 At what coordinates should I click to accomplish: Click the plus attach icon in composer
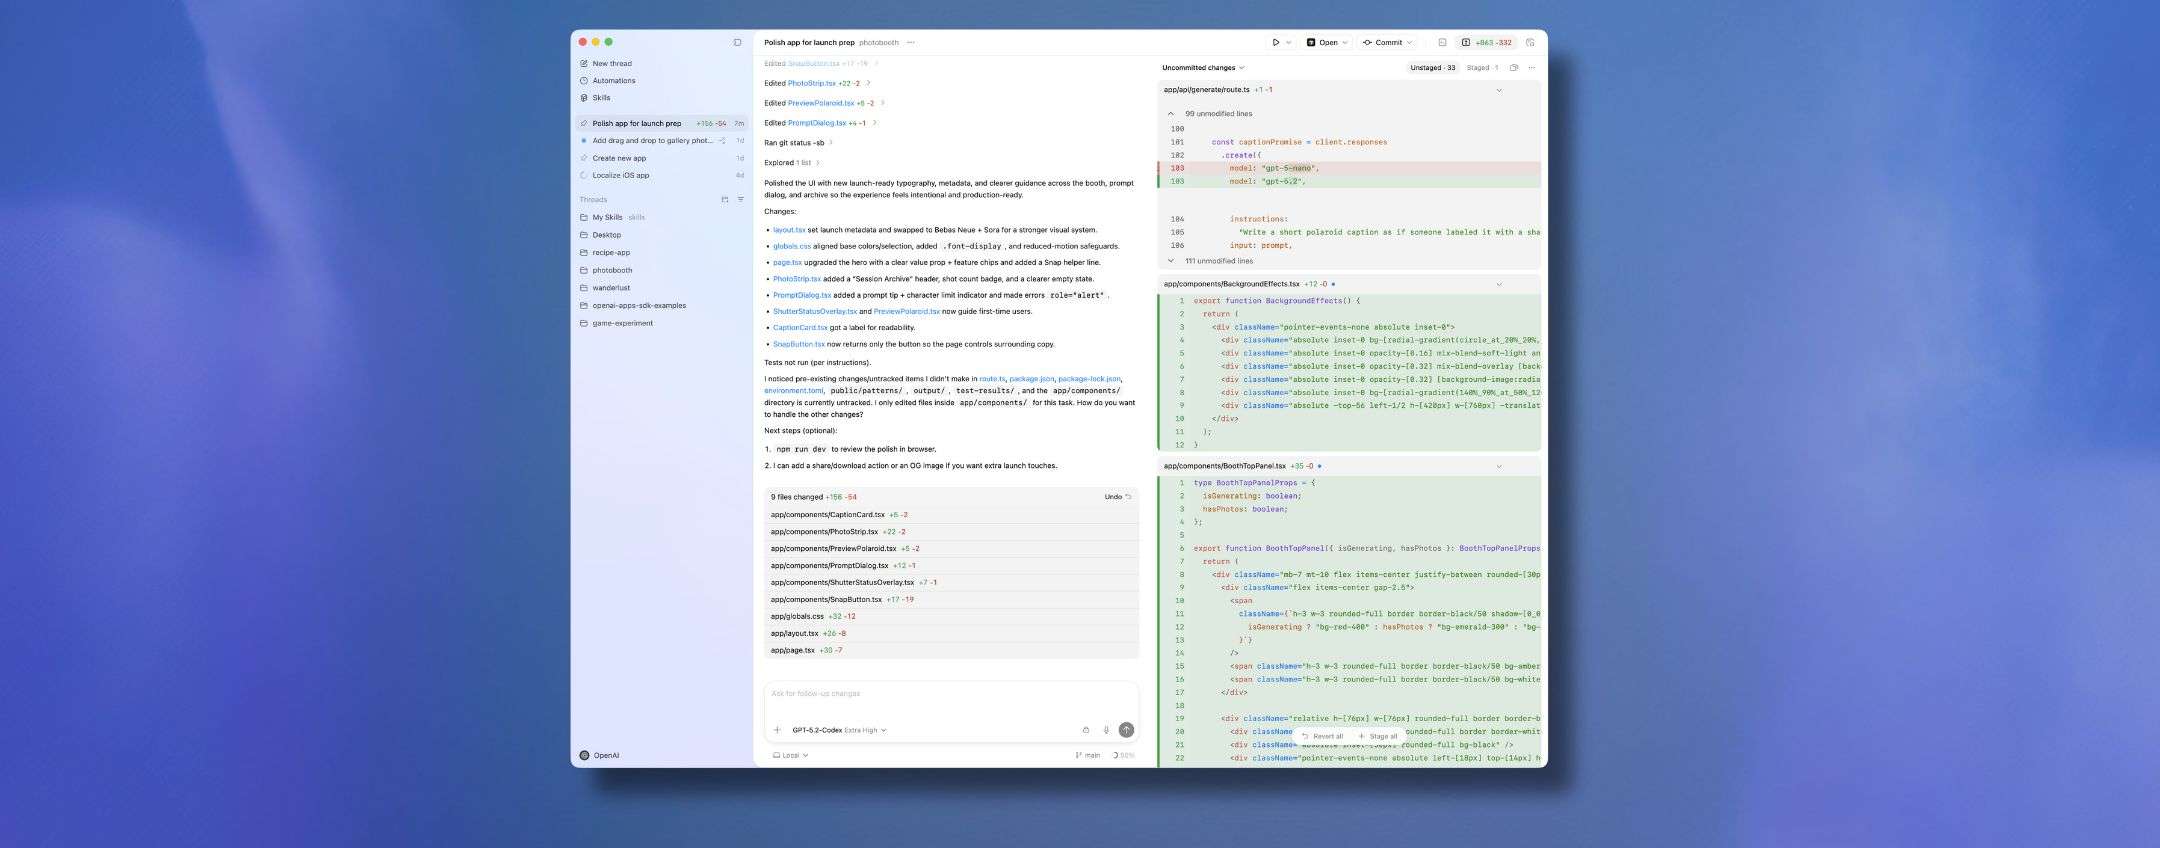coord(777,730)
